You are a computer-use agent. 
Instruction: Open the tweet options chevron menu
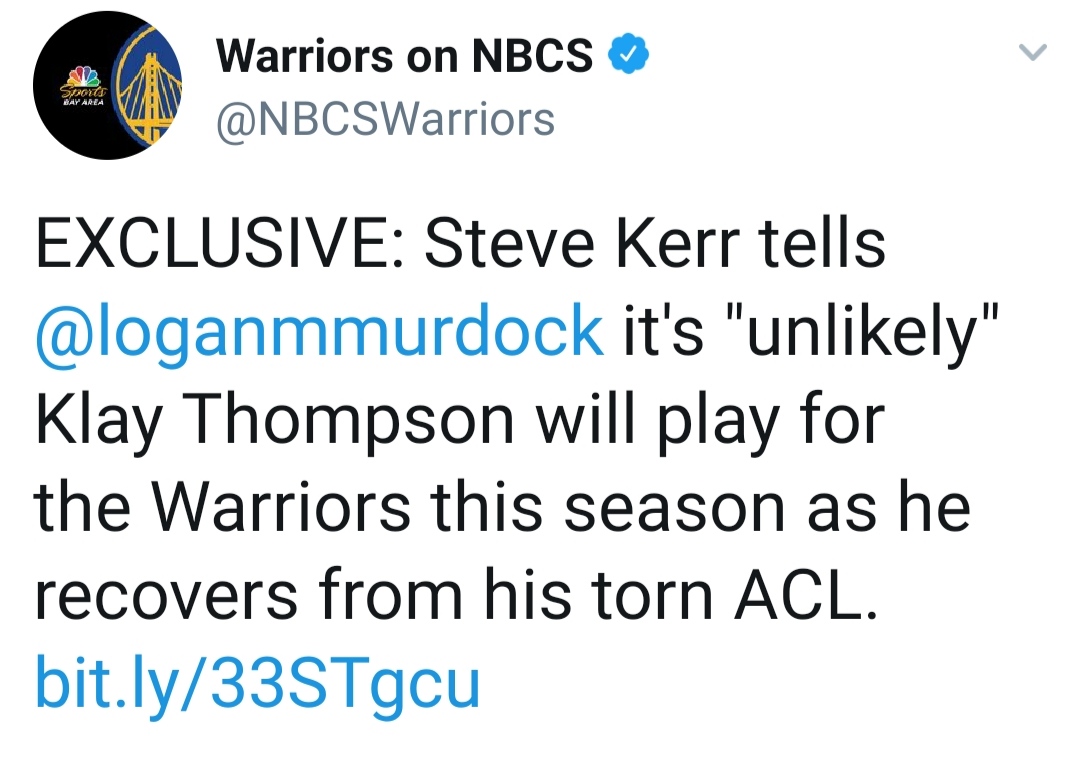point(1032,53)
